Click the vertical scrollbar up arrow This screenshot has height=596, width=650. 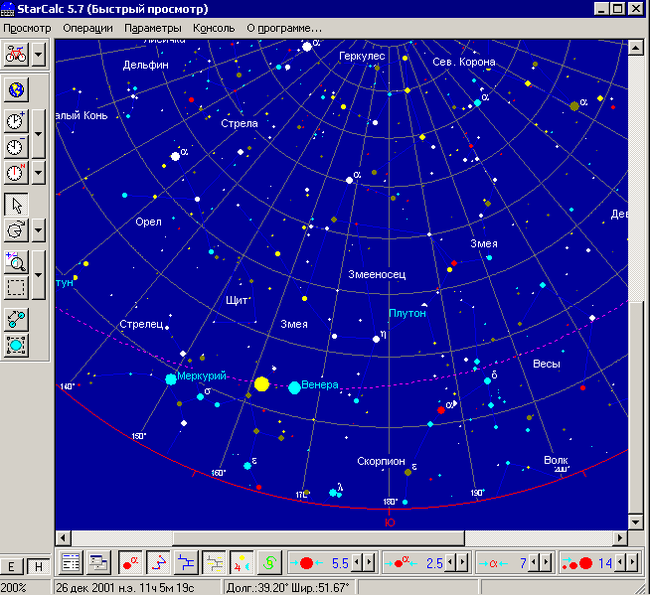coord(635,48)
